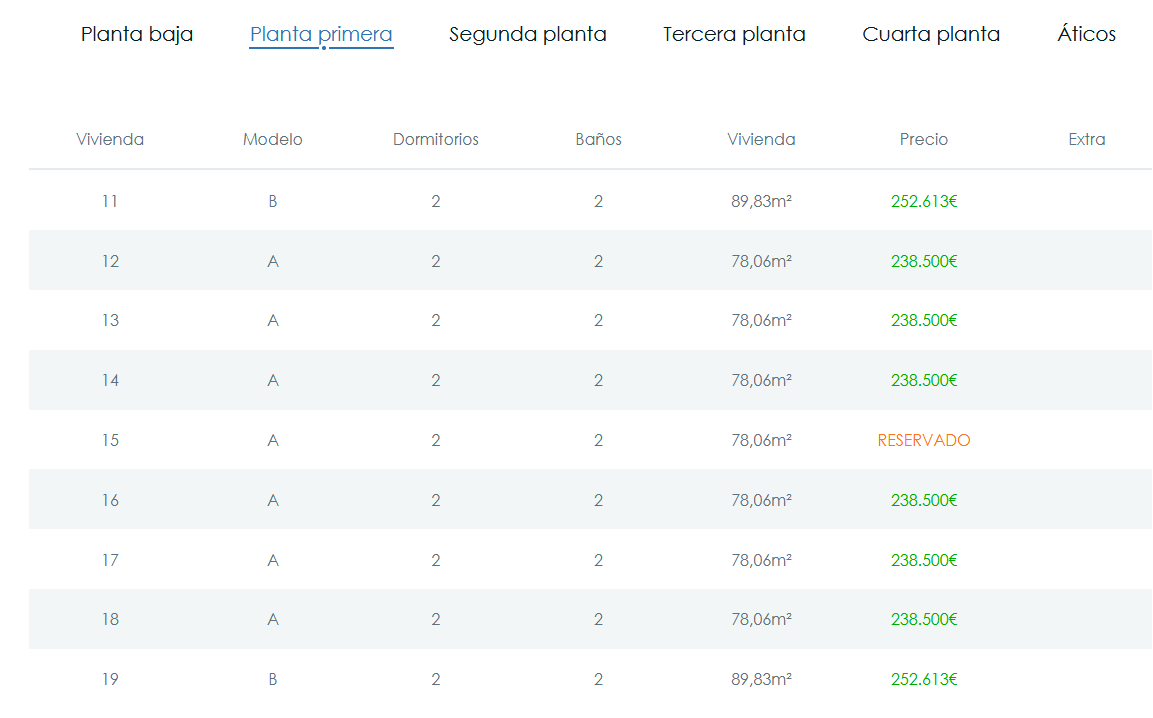
Task: Click the Extra column header
Action: tap(1086, 139)
